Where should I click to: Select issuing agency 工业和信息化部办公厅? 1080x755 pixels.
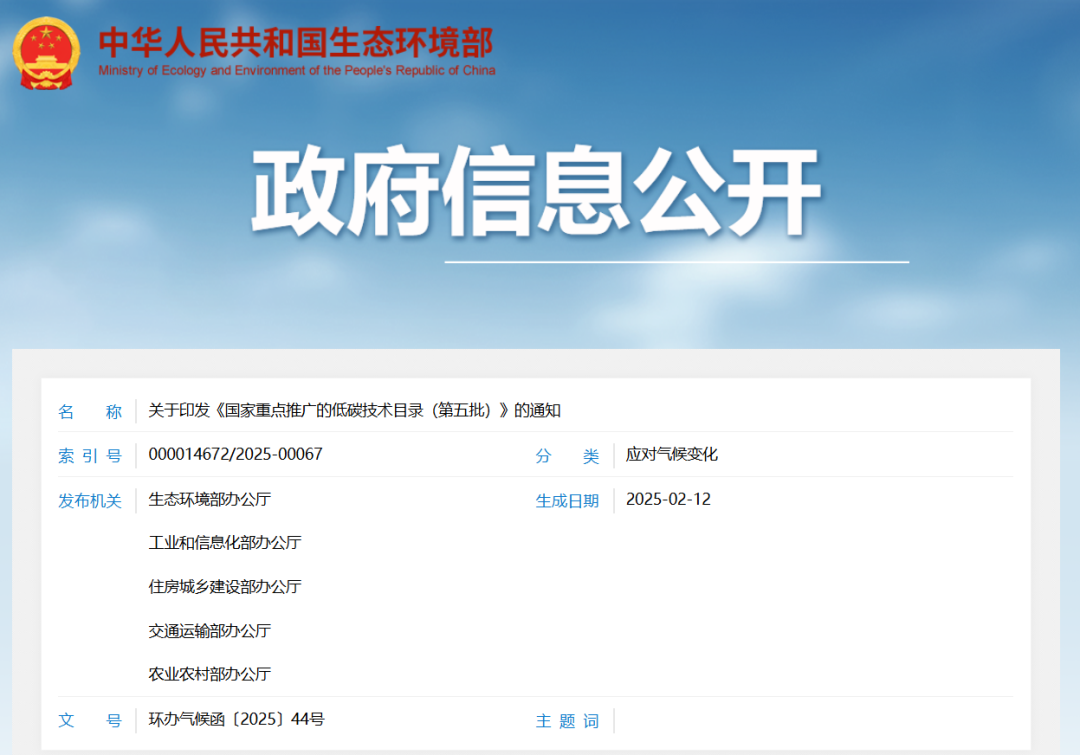pos(225,543)
